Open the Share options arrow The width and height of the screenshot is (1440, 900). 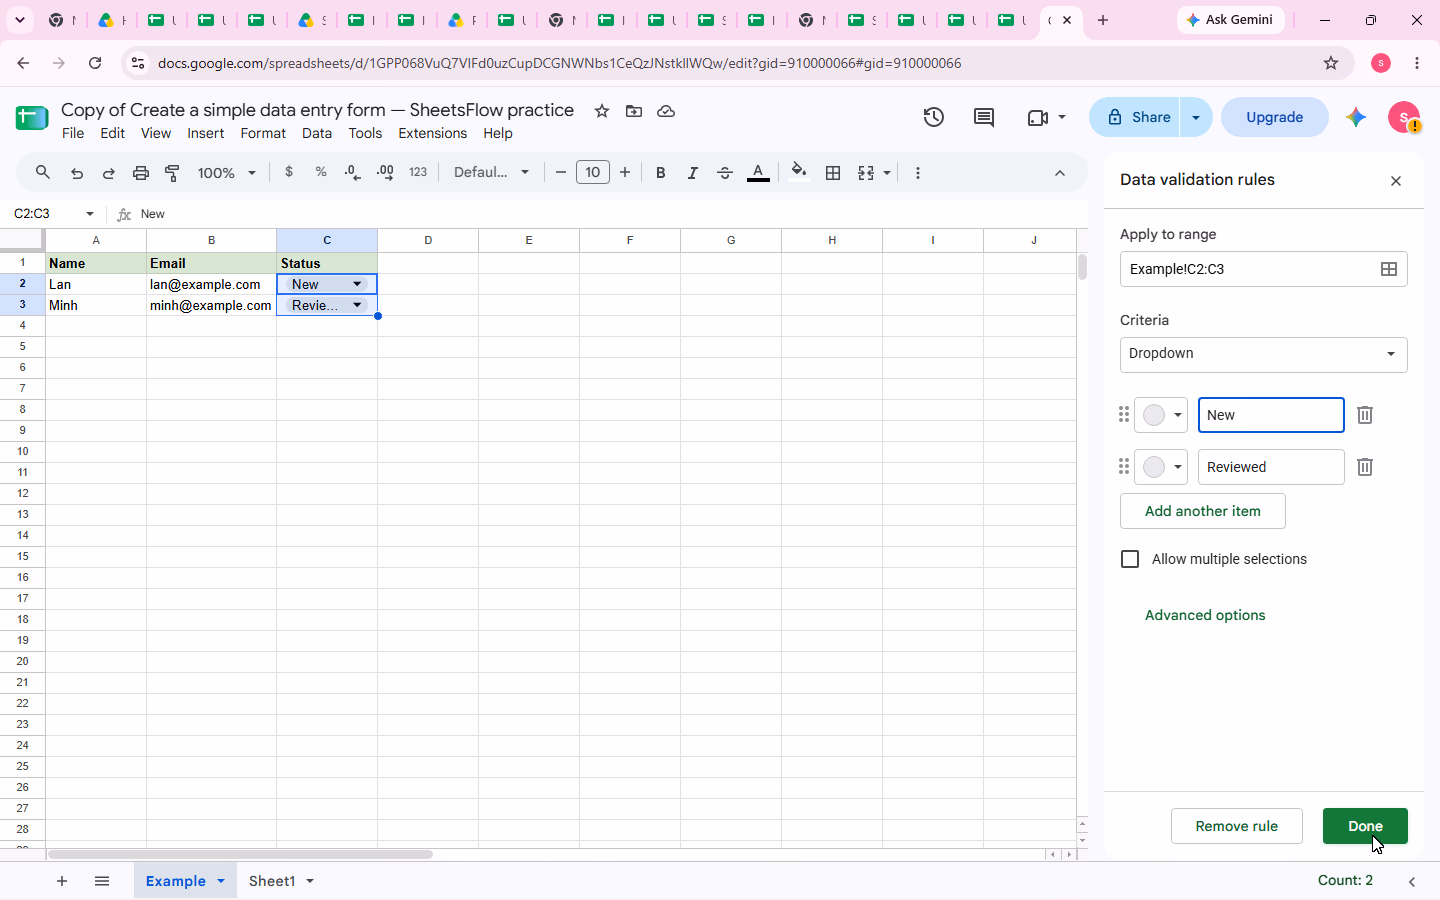(1196, 117)
